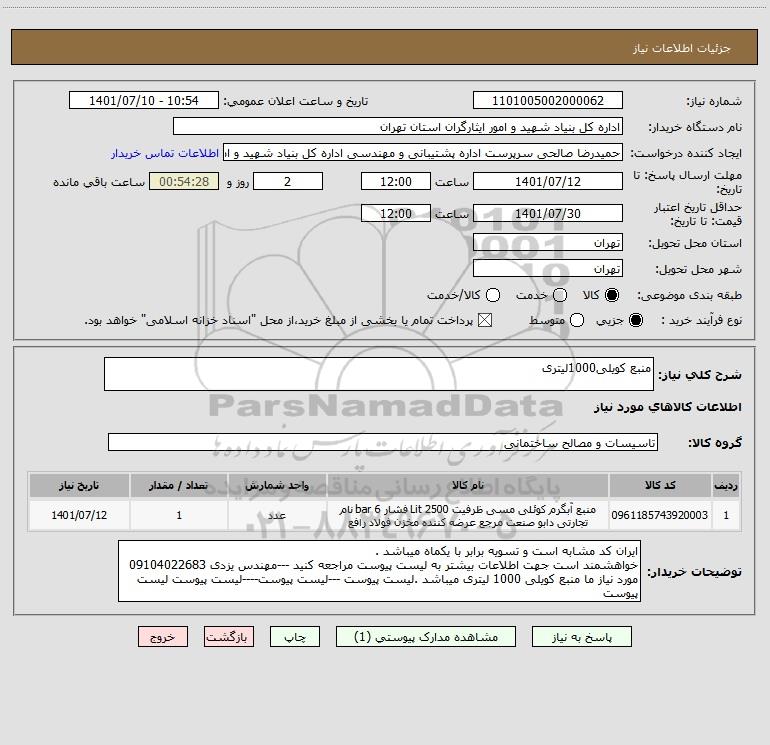Click the countdown timer 00:54:28
This screenshot has height=745, width=770.
click(x=184, y=181)
